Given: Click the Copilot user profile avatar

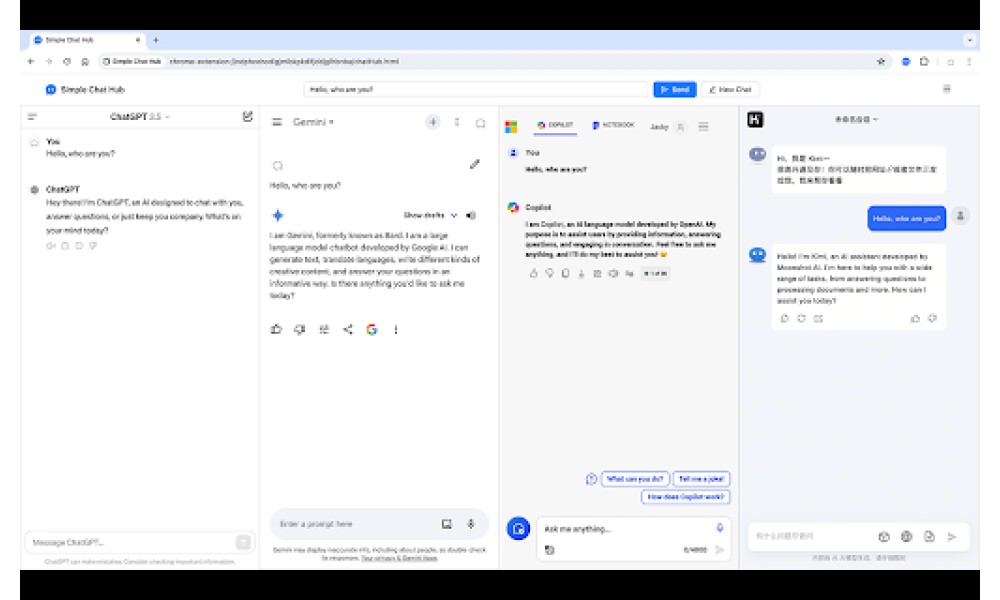Looking at the screenshot, I should (x=680, y=127).
